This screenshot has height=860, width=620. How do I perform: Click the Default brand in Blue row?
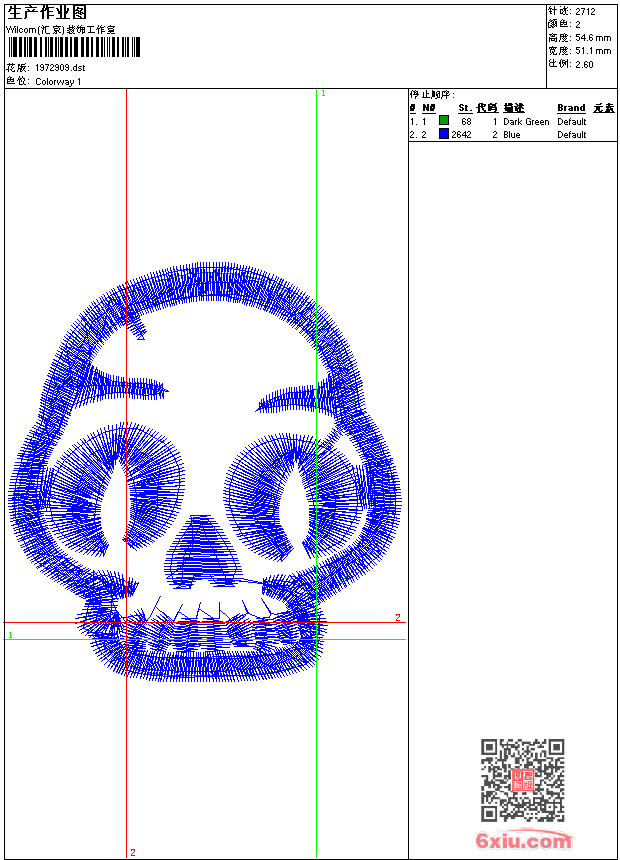point(571,135)
